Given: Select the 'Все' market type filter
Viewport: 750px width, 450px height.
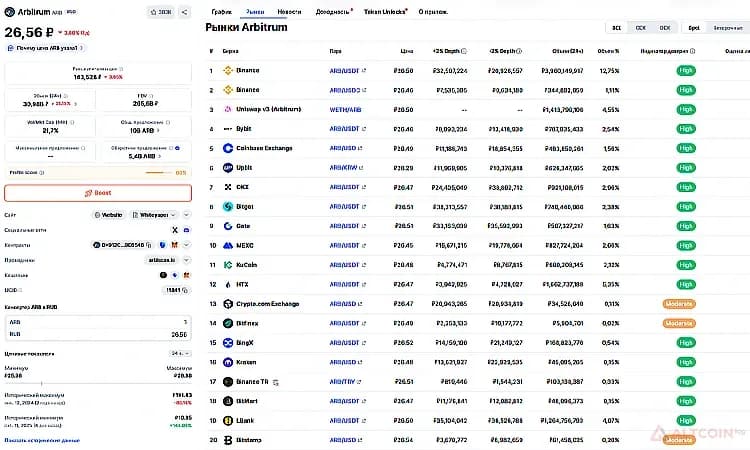Looking at the screenshot, I should coord(617,28).
